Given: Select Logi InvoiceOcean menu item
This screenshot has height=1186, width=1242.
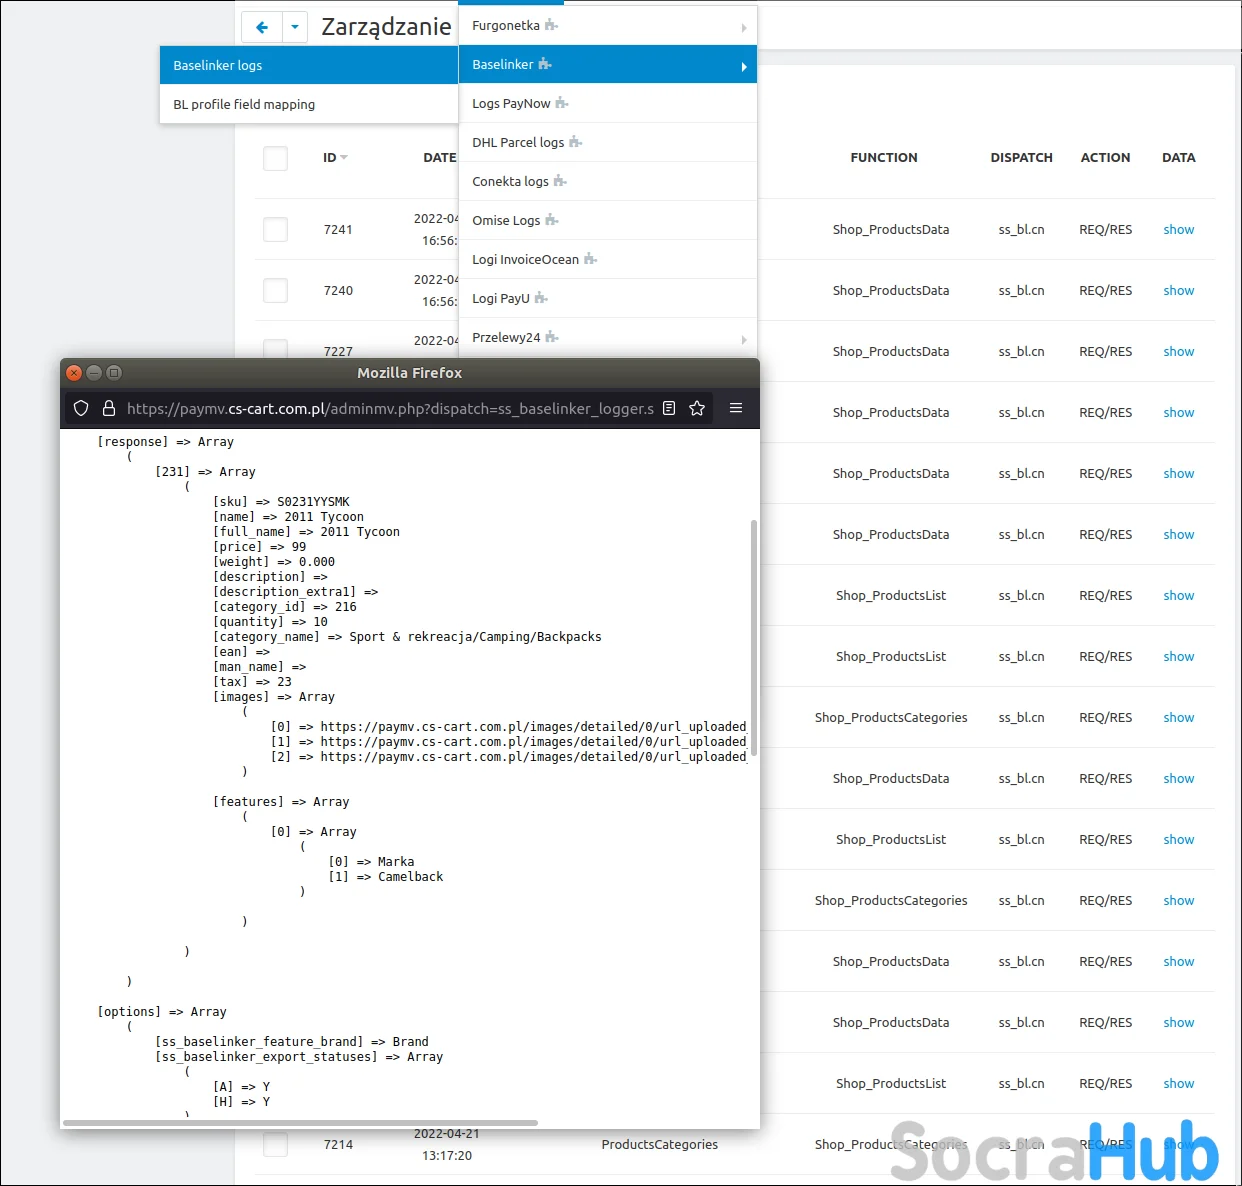Looking at the screenshot, I should point(608,259).
